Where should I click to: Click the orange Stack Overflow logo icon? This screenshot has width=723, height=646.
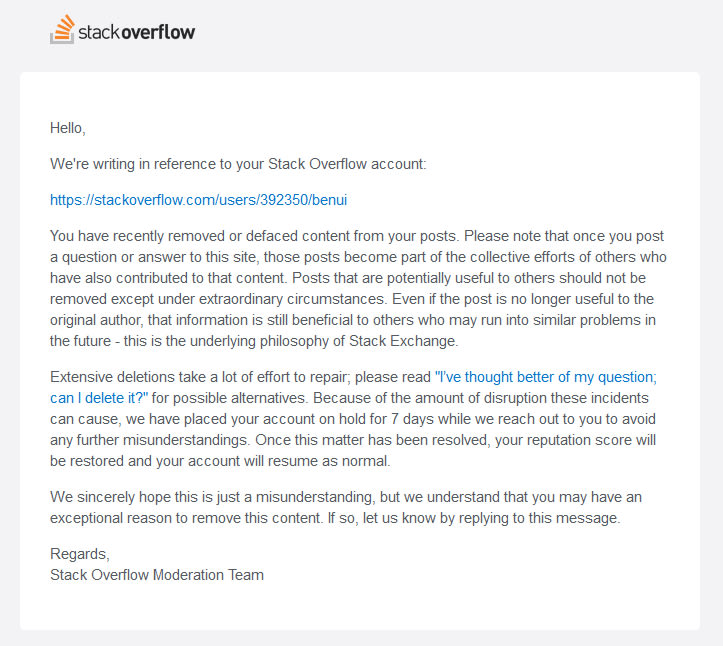[x=61, y=30]
